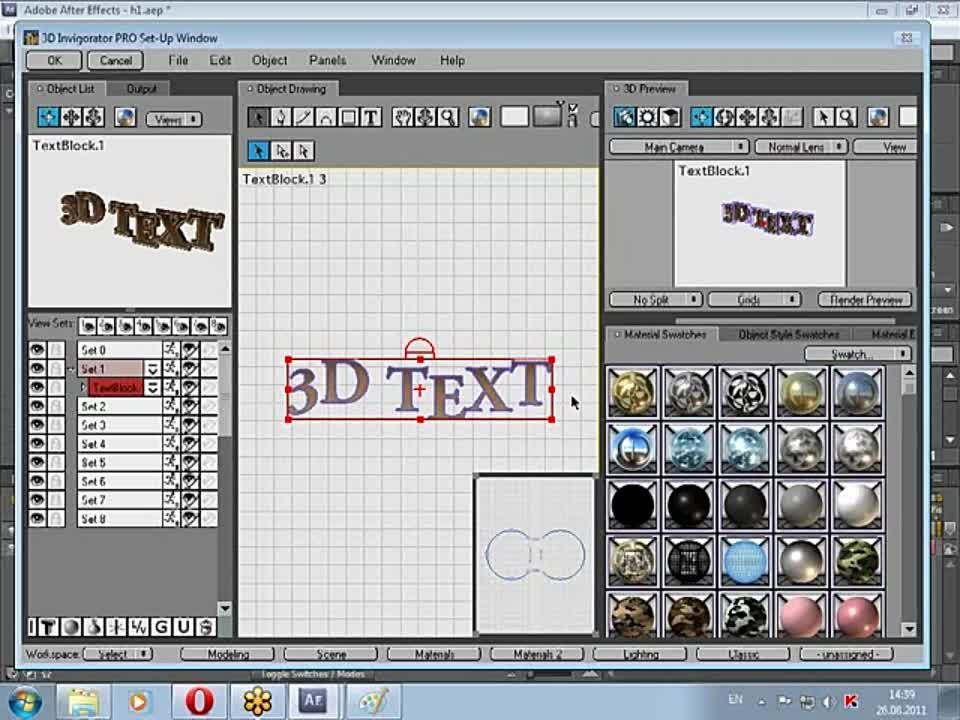This screenshot has width=960, height=720.
Task: Choose the Rectangle shape drawing tool
Action: (349, 117)
